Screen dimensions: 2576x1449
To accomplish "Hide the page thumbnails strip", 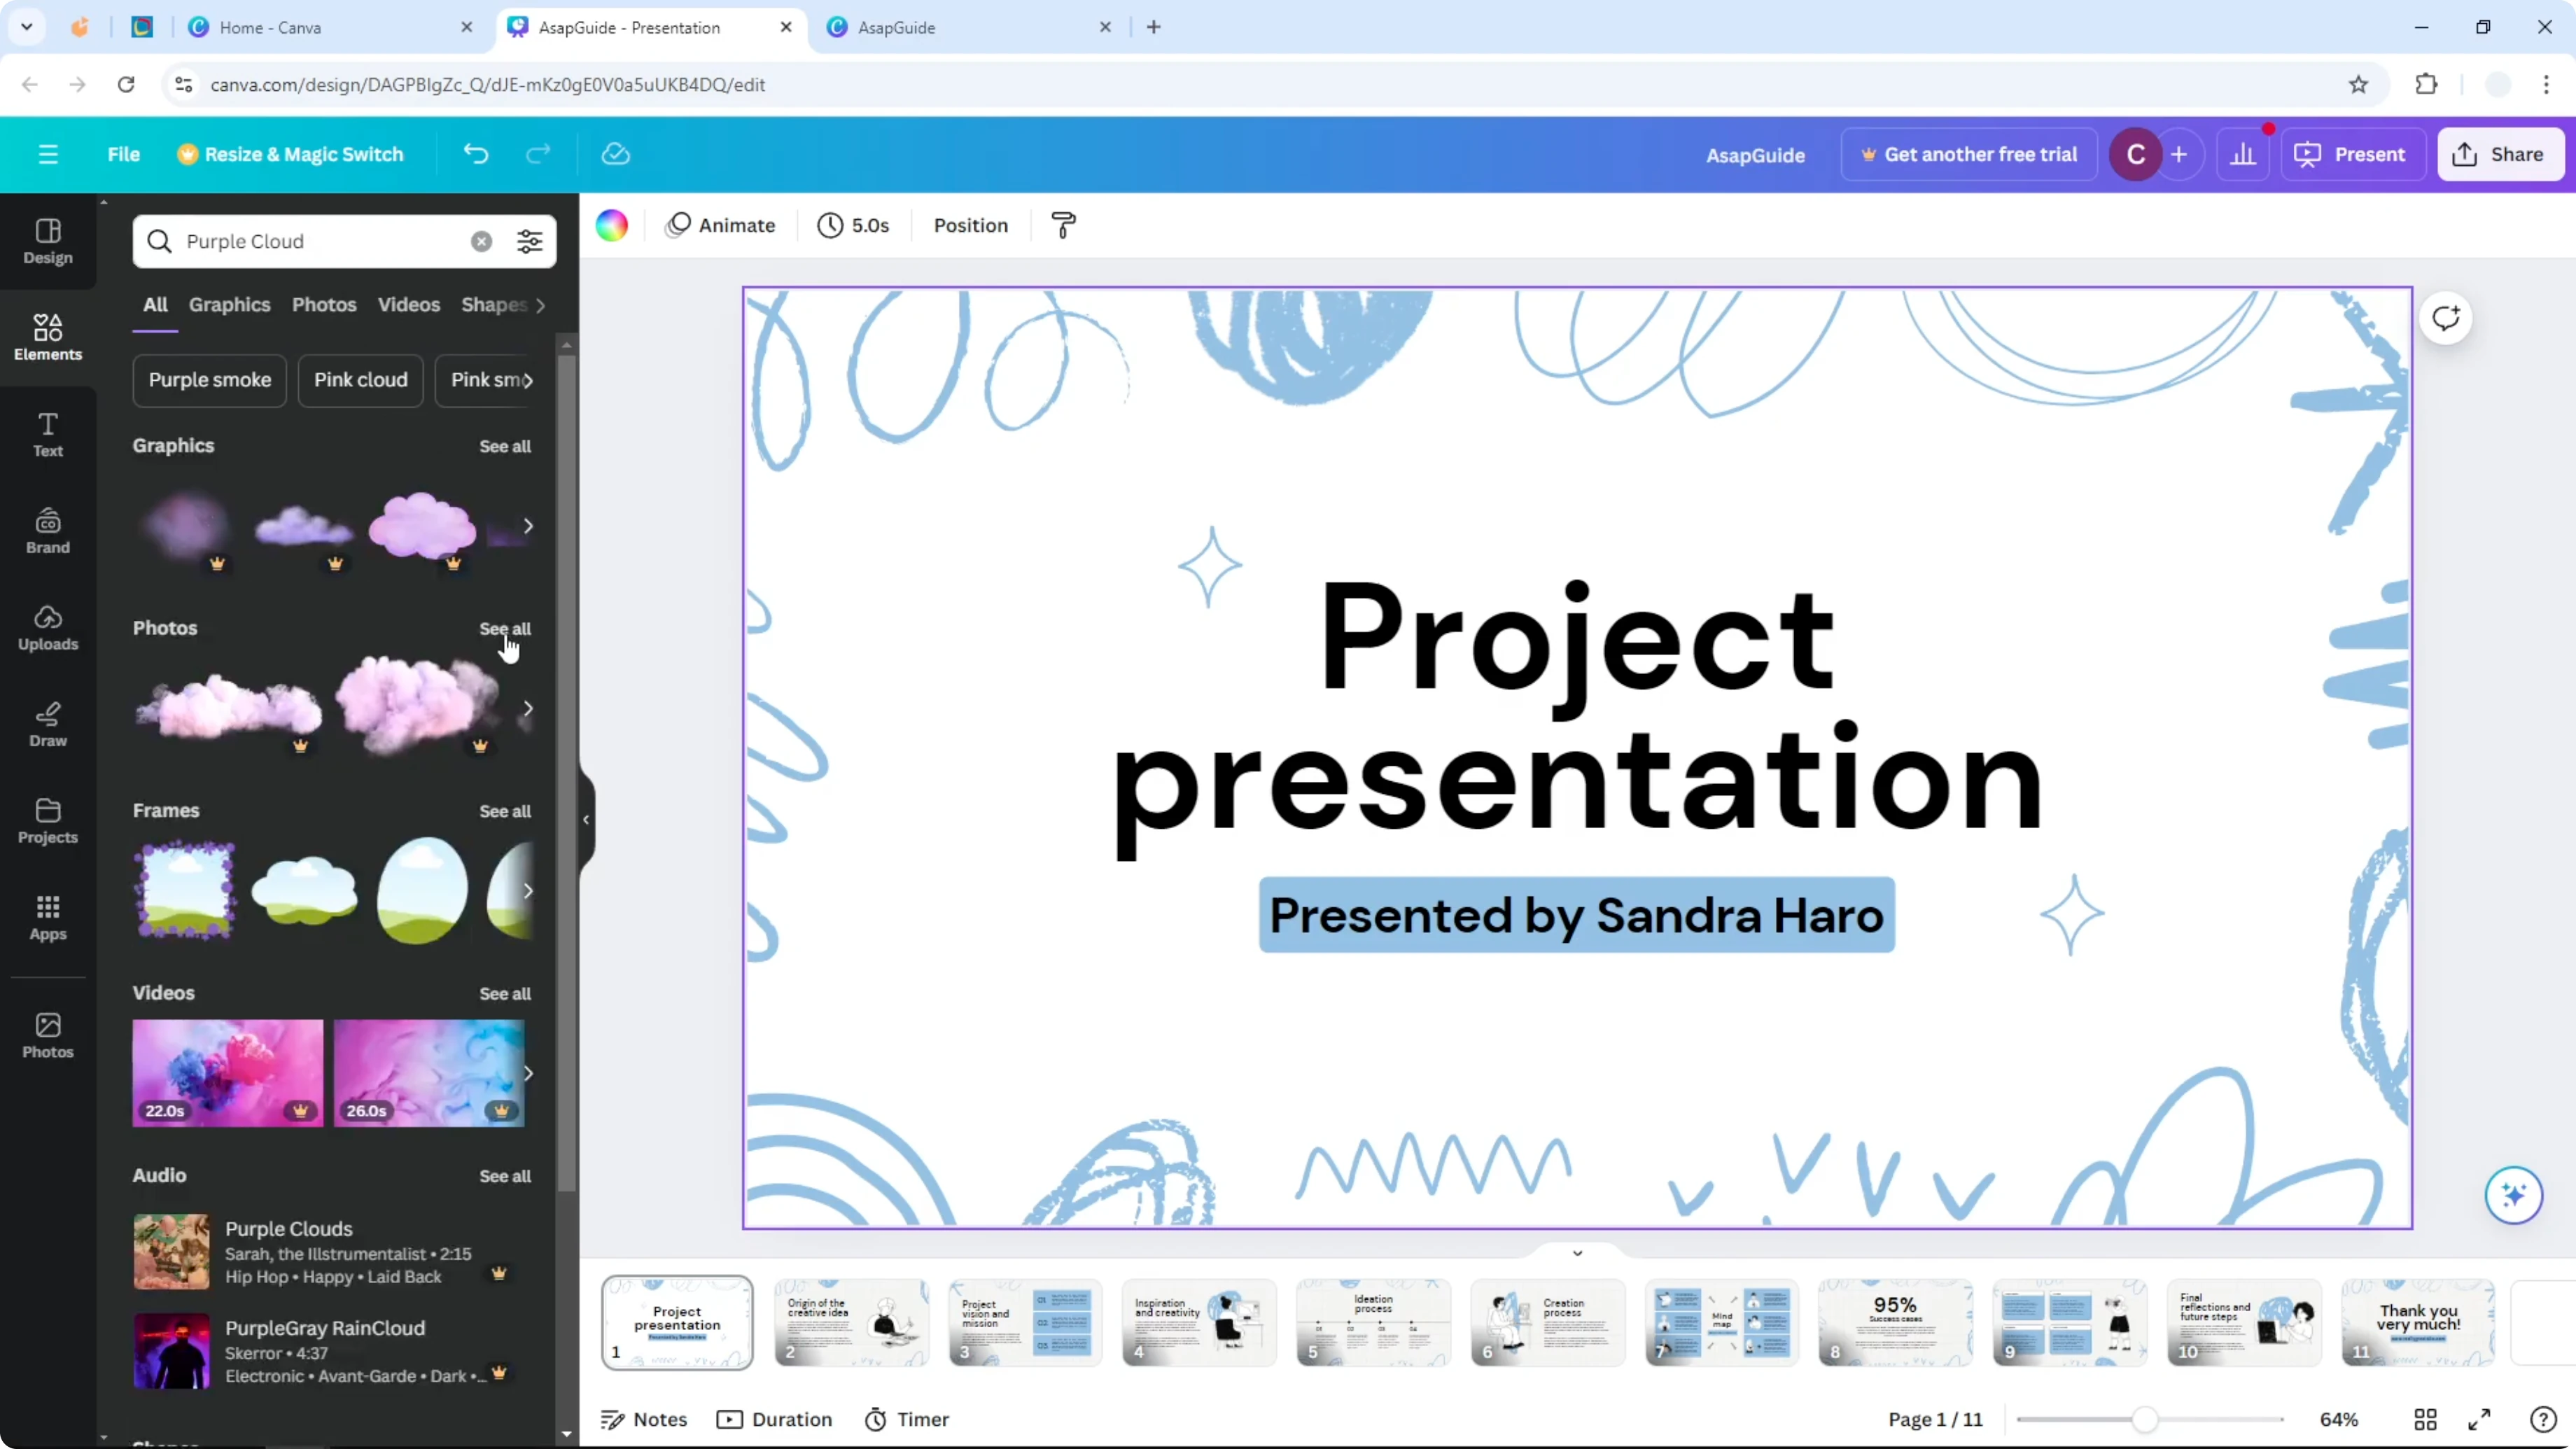I will click(x=1577, y=1253).
